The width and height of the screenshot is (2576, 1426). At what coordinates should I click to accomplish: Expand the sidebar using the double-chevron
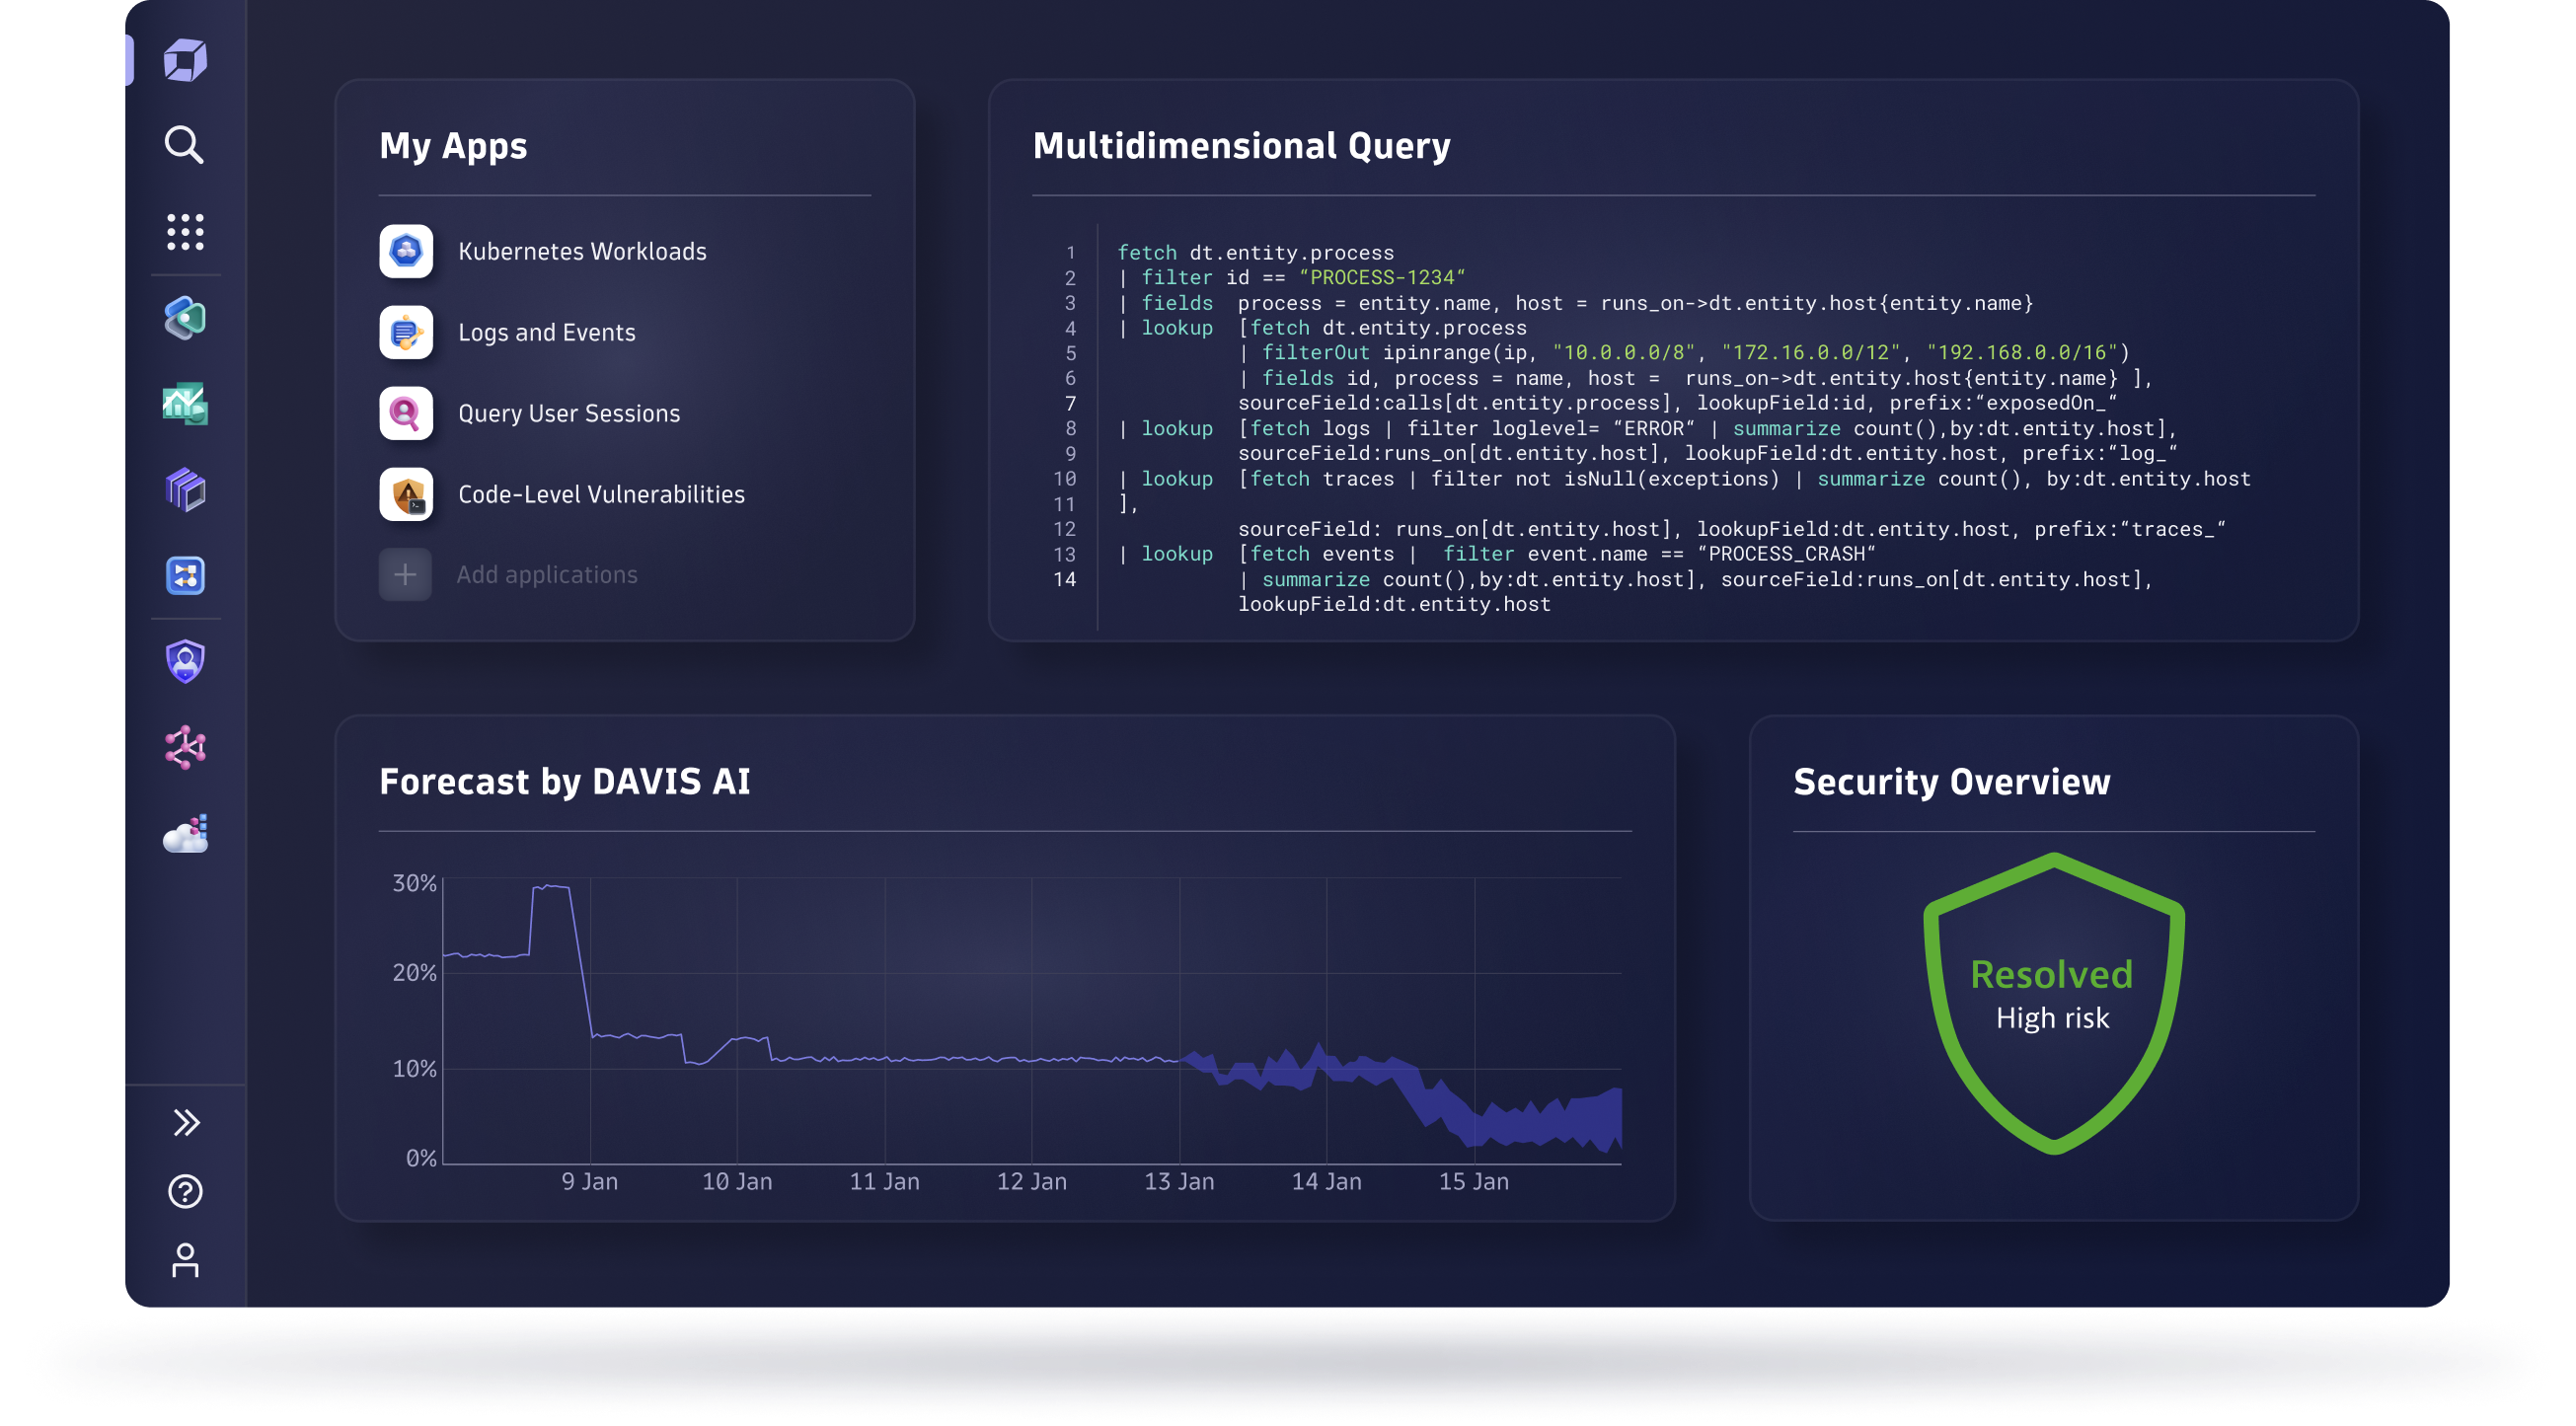coord(184,1122)
